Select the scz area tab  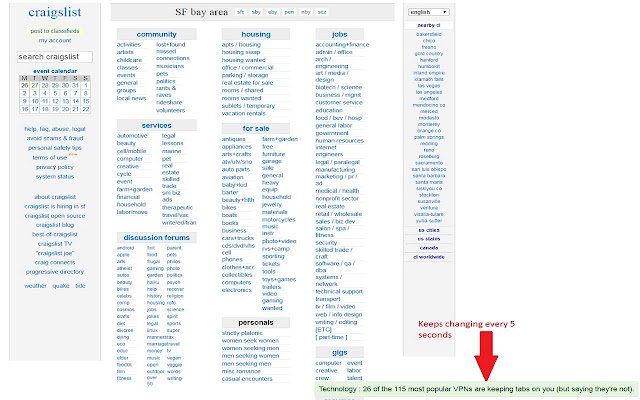[x=322, y=12]
